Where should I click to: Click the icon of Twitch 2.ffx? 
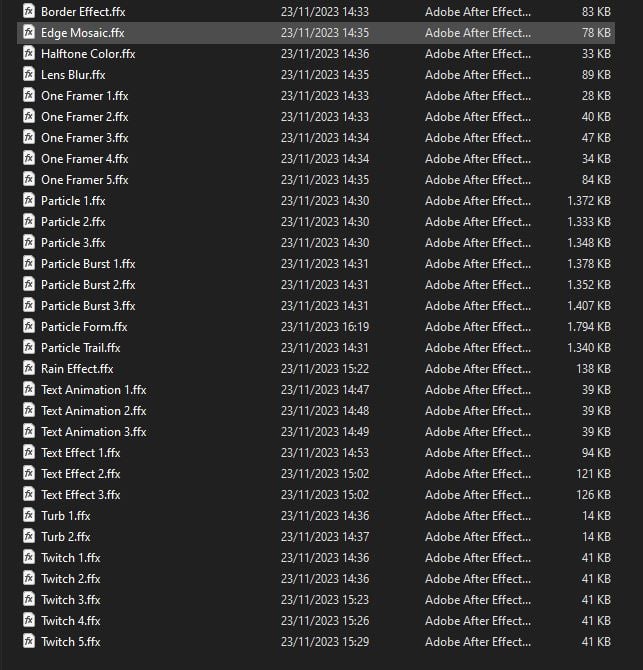click(x=29, y=578)
